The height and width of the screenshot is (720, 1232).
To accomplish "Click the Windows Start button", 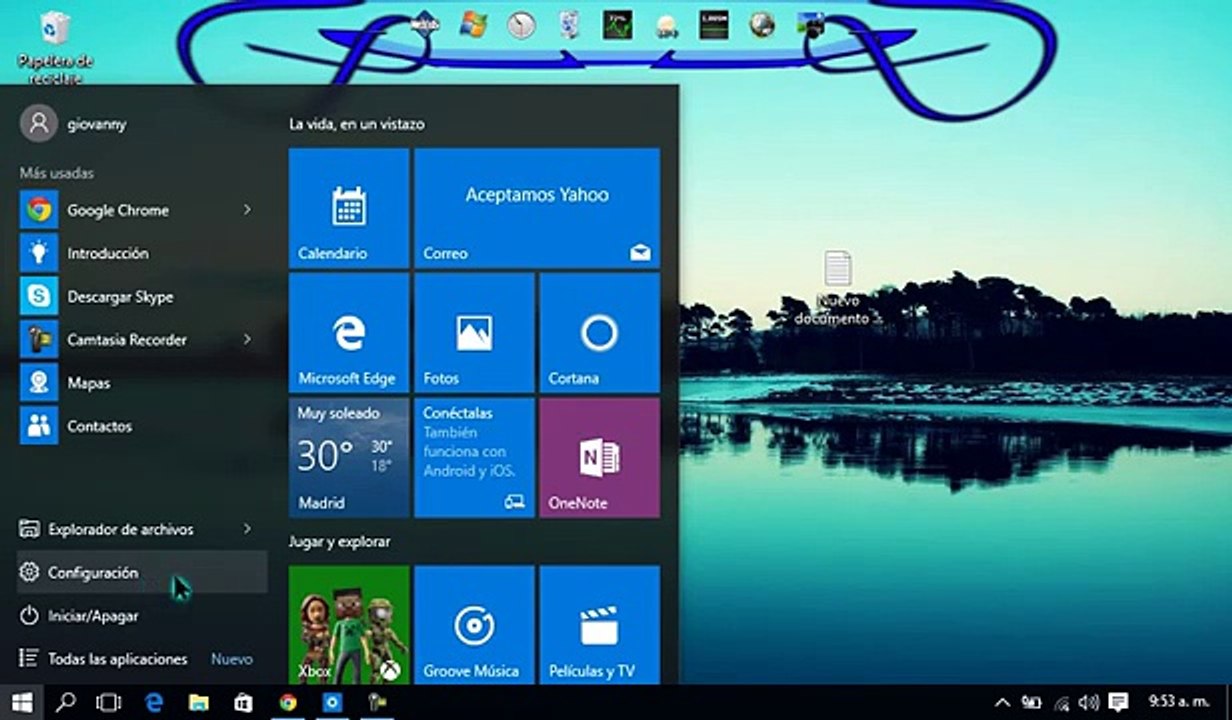I will tap(22, 702).
